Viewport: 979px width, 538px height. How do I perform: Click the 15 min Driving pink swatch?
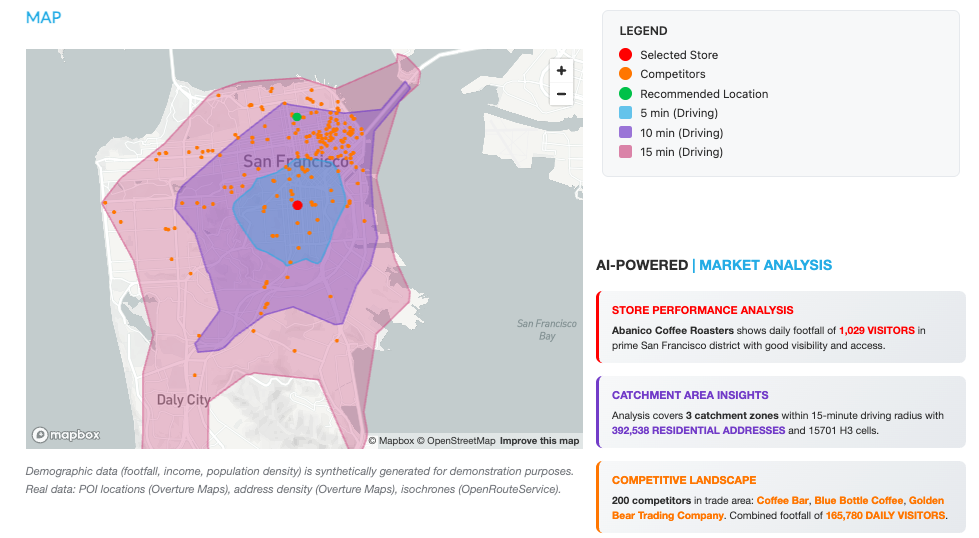625,152
